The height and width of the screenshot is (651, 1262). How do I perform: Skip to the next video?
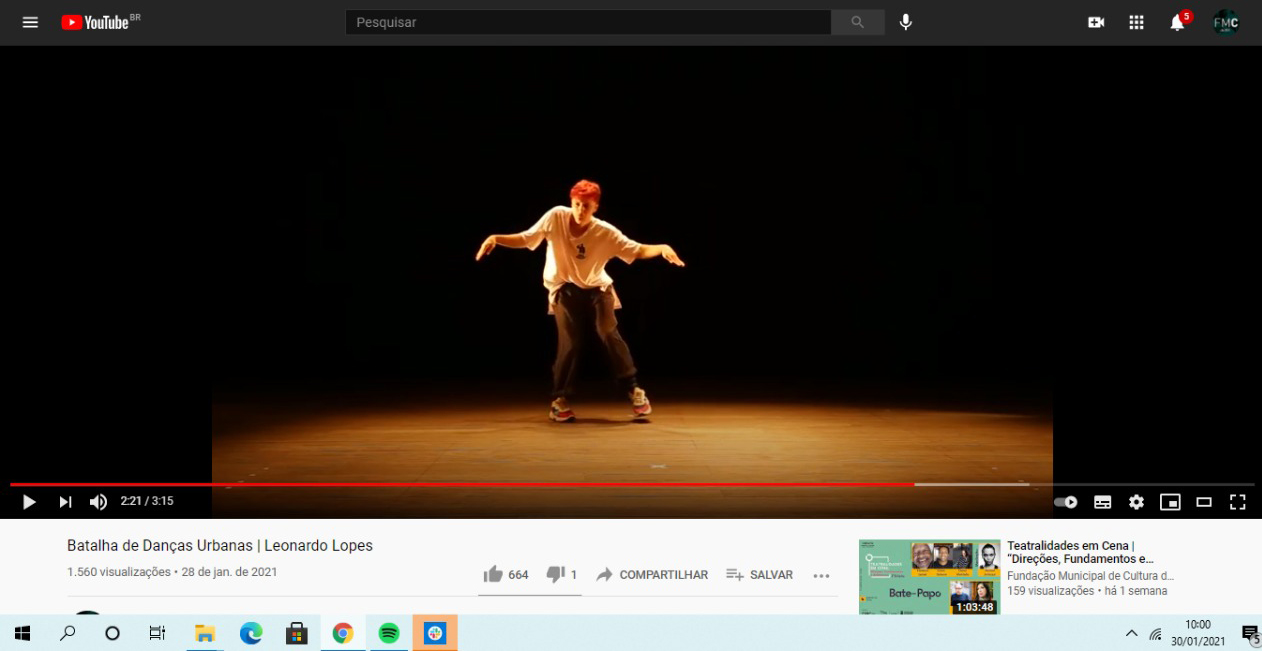(x=65, y=502)
